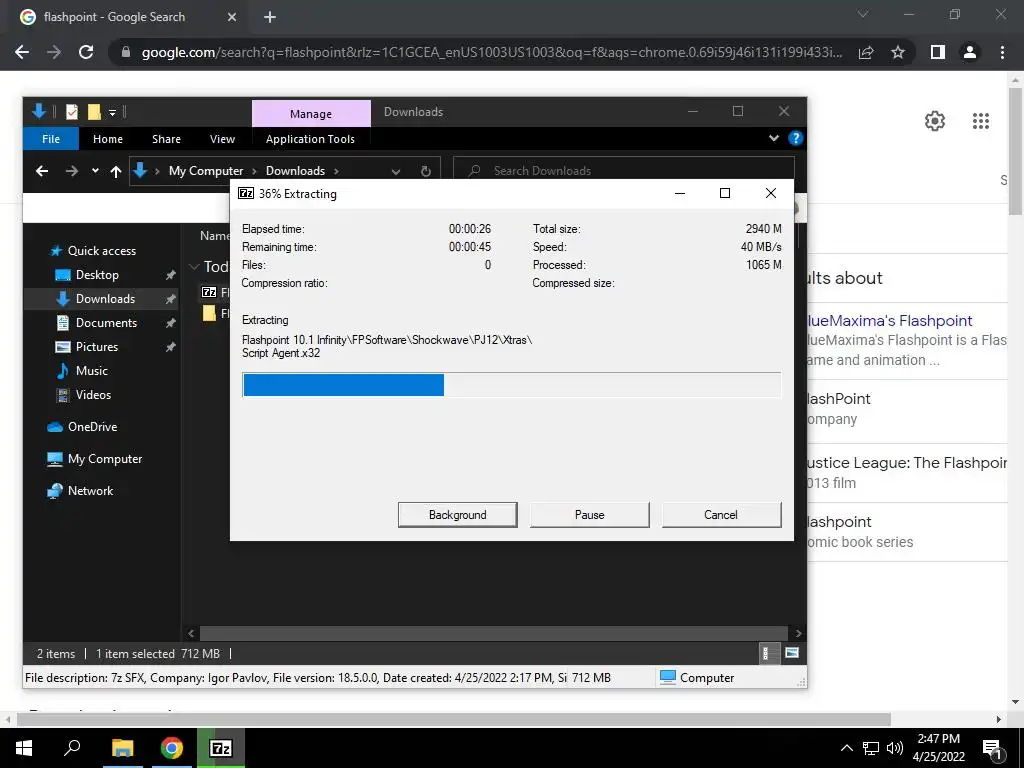The width and height of the screenshot is (1024, 768).
Task: Open Explorer help icon
Action: (x=795, y=138)
